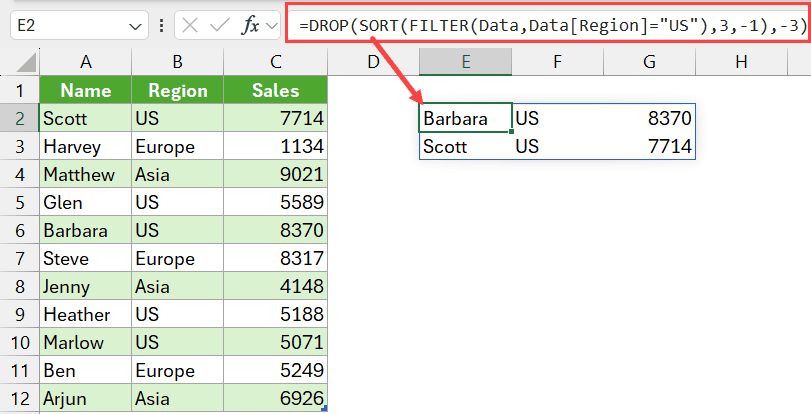Click the Region header cell
This screenshot has width=811, height=414.
pos(177,91)
